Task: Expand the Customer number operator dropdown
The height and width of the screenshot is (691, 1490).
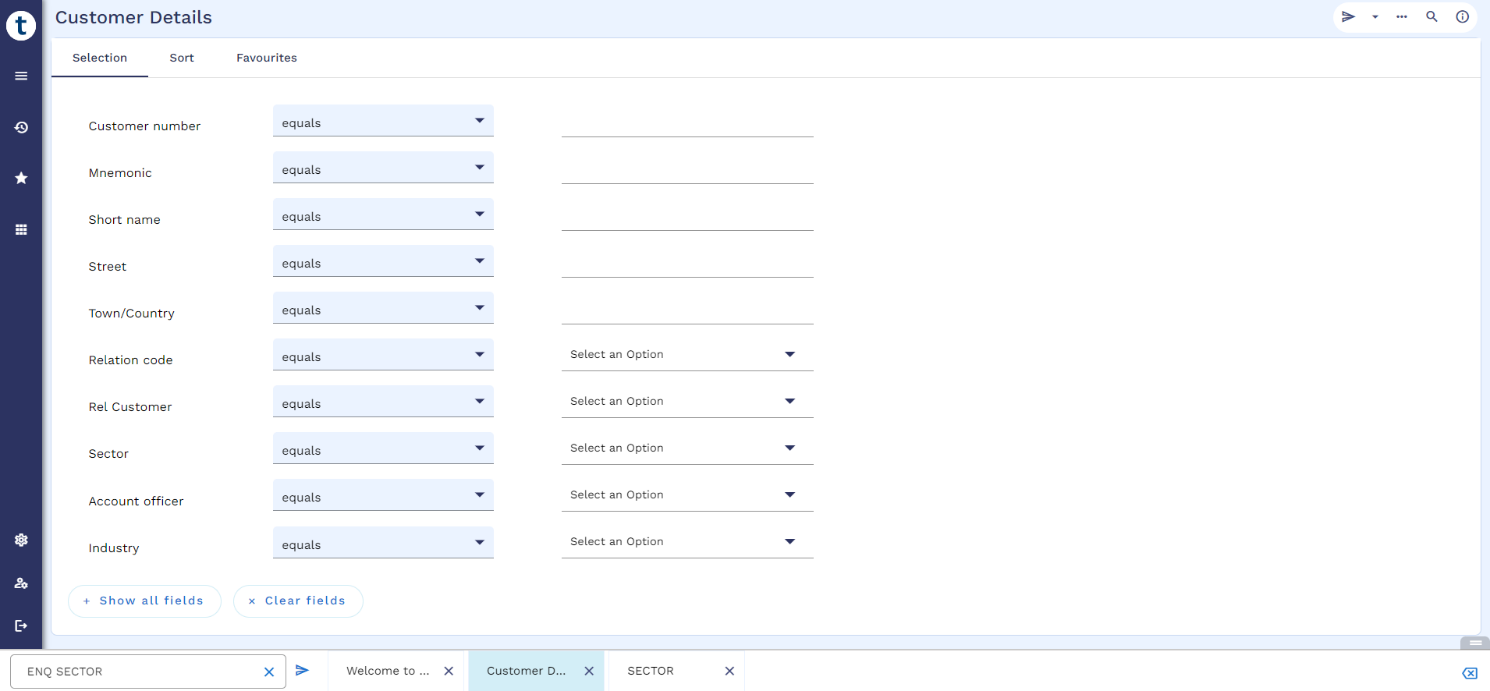Action: [383, 122]
